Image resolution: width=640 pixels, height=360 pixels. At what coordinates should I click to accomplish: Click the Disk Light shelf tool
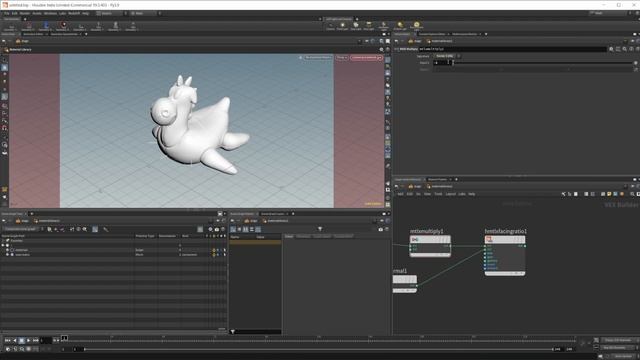pyautogui.click(x=369, y=26)
